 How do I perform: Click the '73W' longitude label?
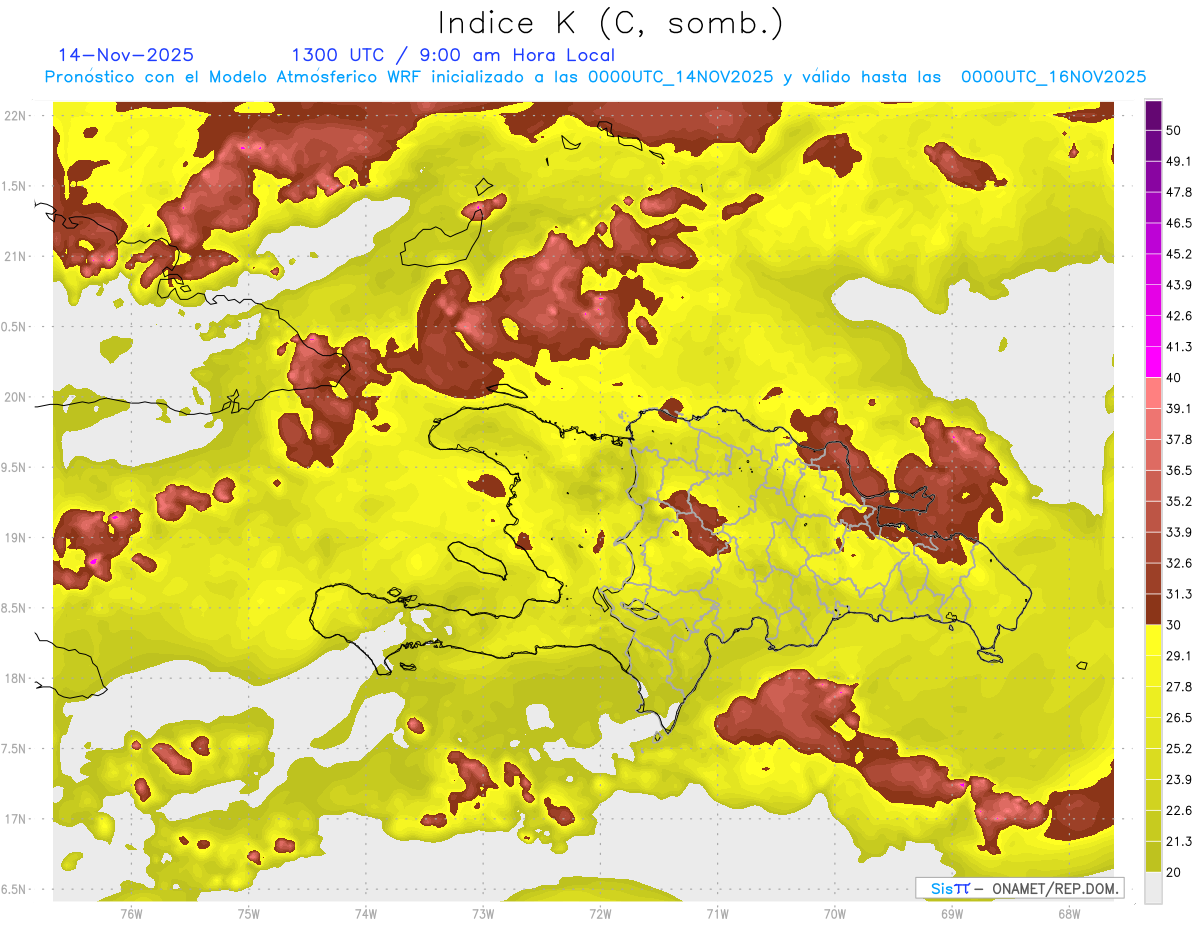click(x=483, y=913)
